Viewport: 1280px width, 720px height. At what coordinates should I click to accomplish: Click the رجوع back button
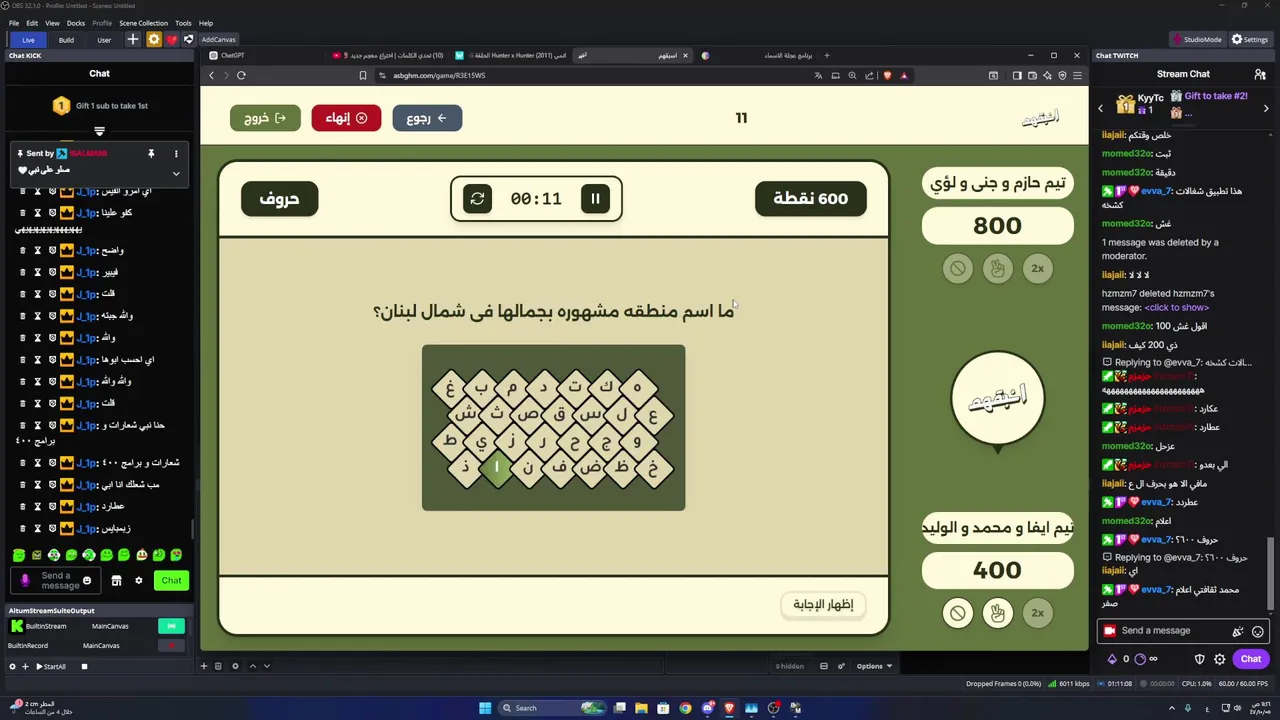click(x=427, y=118)
